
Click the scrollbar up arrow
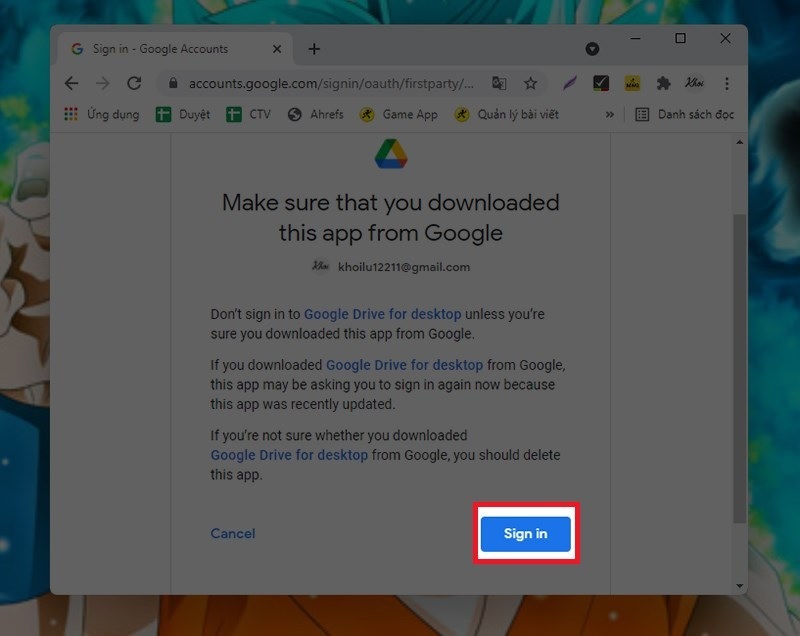pos(740,142)
